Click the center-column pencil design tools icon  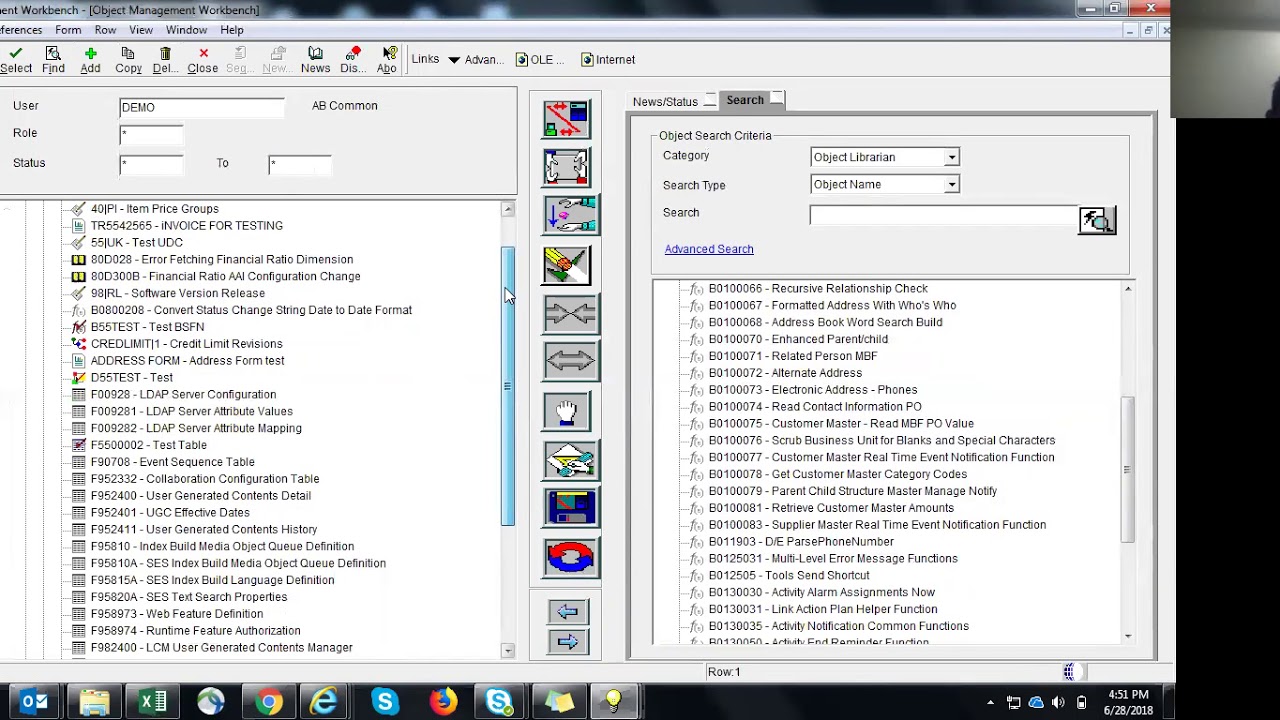coord(567,265)
